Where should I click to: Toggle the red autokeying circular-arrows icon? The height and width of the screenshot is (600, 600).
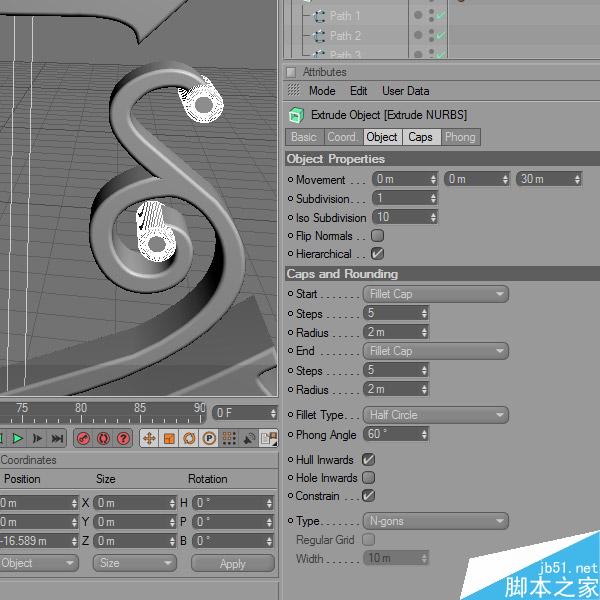coord(103,439)
